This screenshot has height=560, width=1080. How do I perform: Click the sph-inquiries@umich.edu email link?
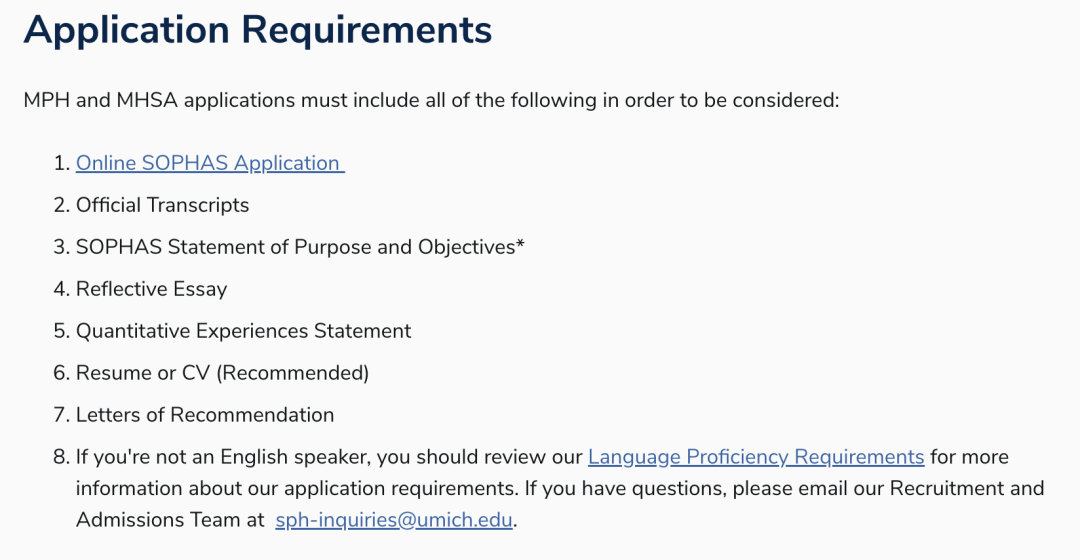click(393, 519)
